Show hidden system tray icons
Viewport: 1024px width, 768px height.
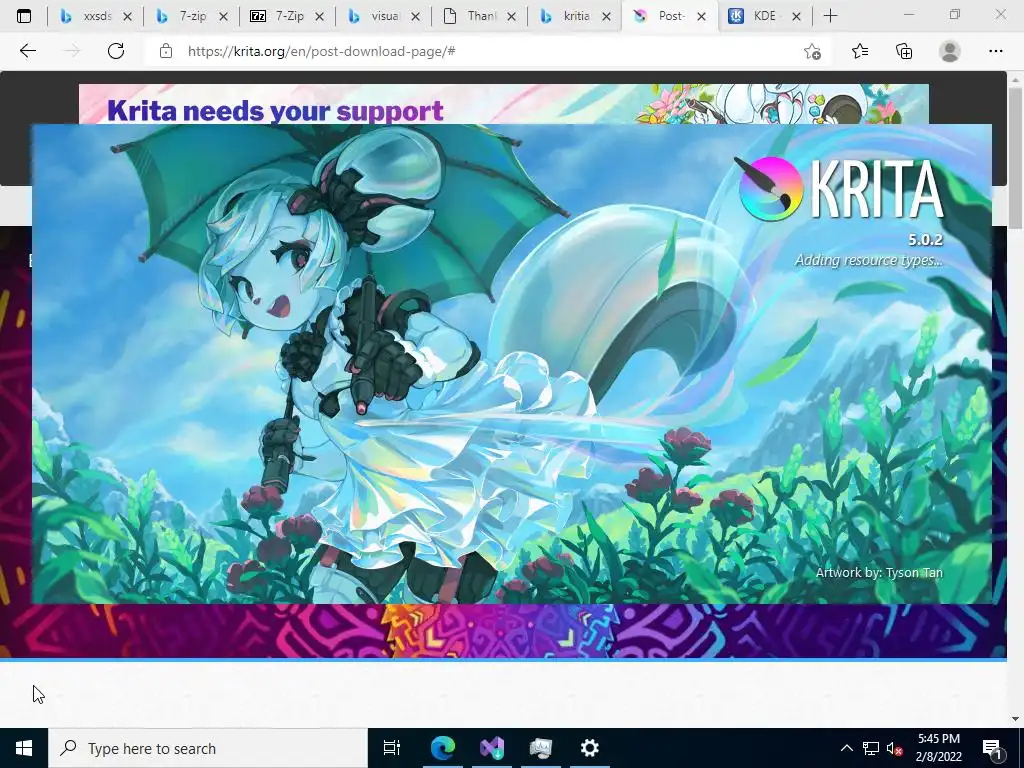(846, 748)
